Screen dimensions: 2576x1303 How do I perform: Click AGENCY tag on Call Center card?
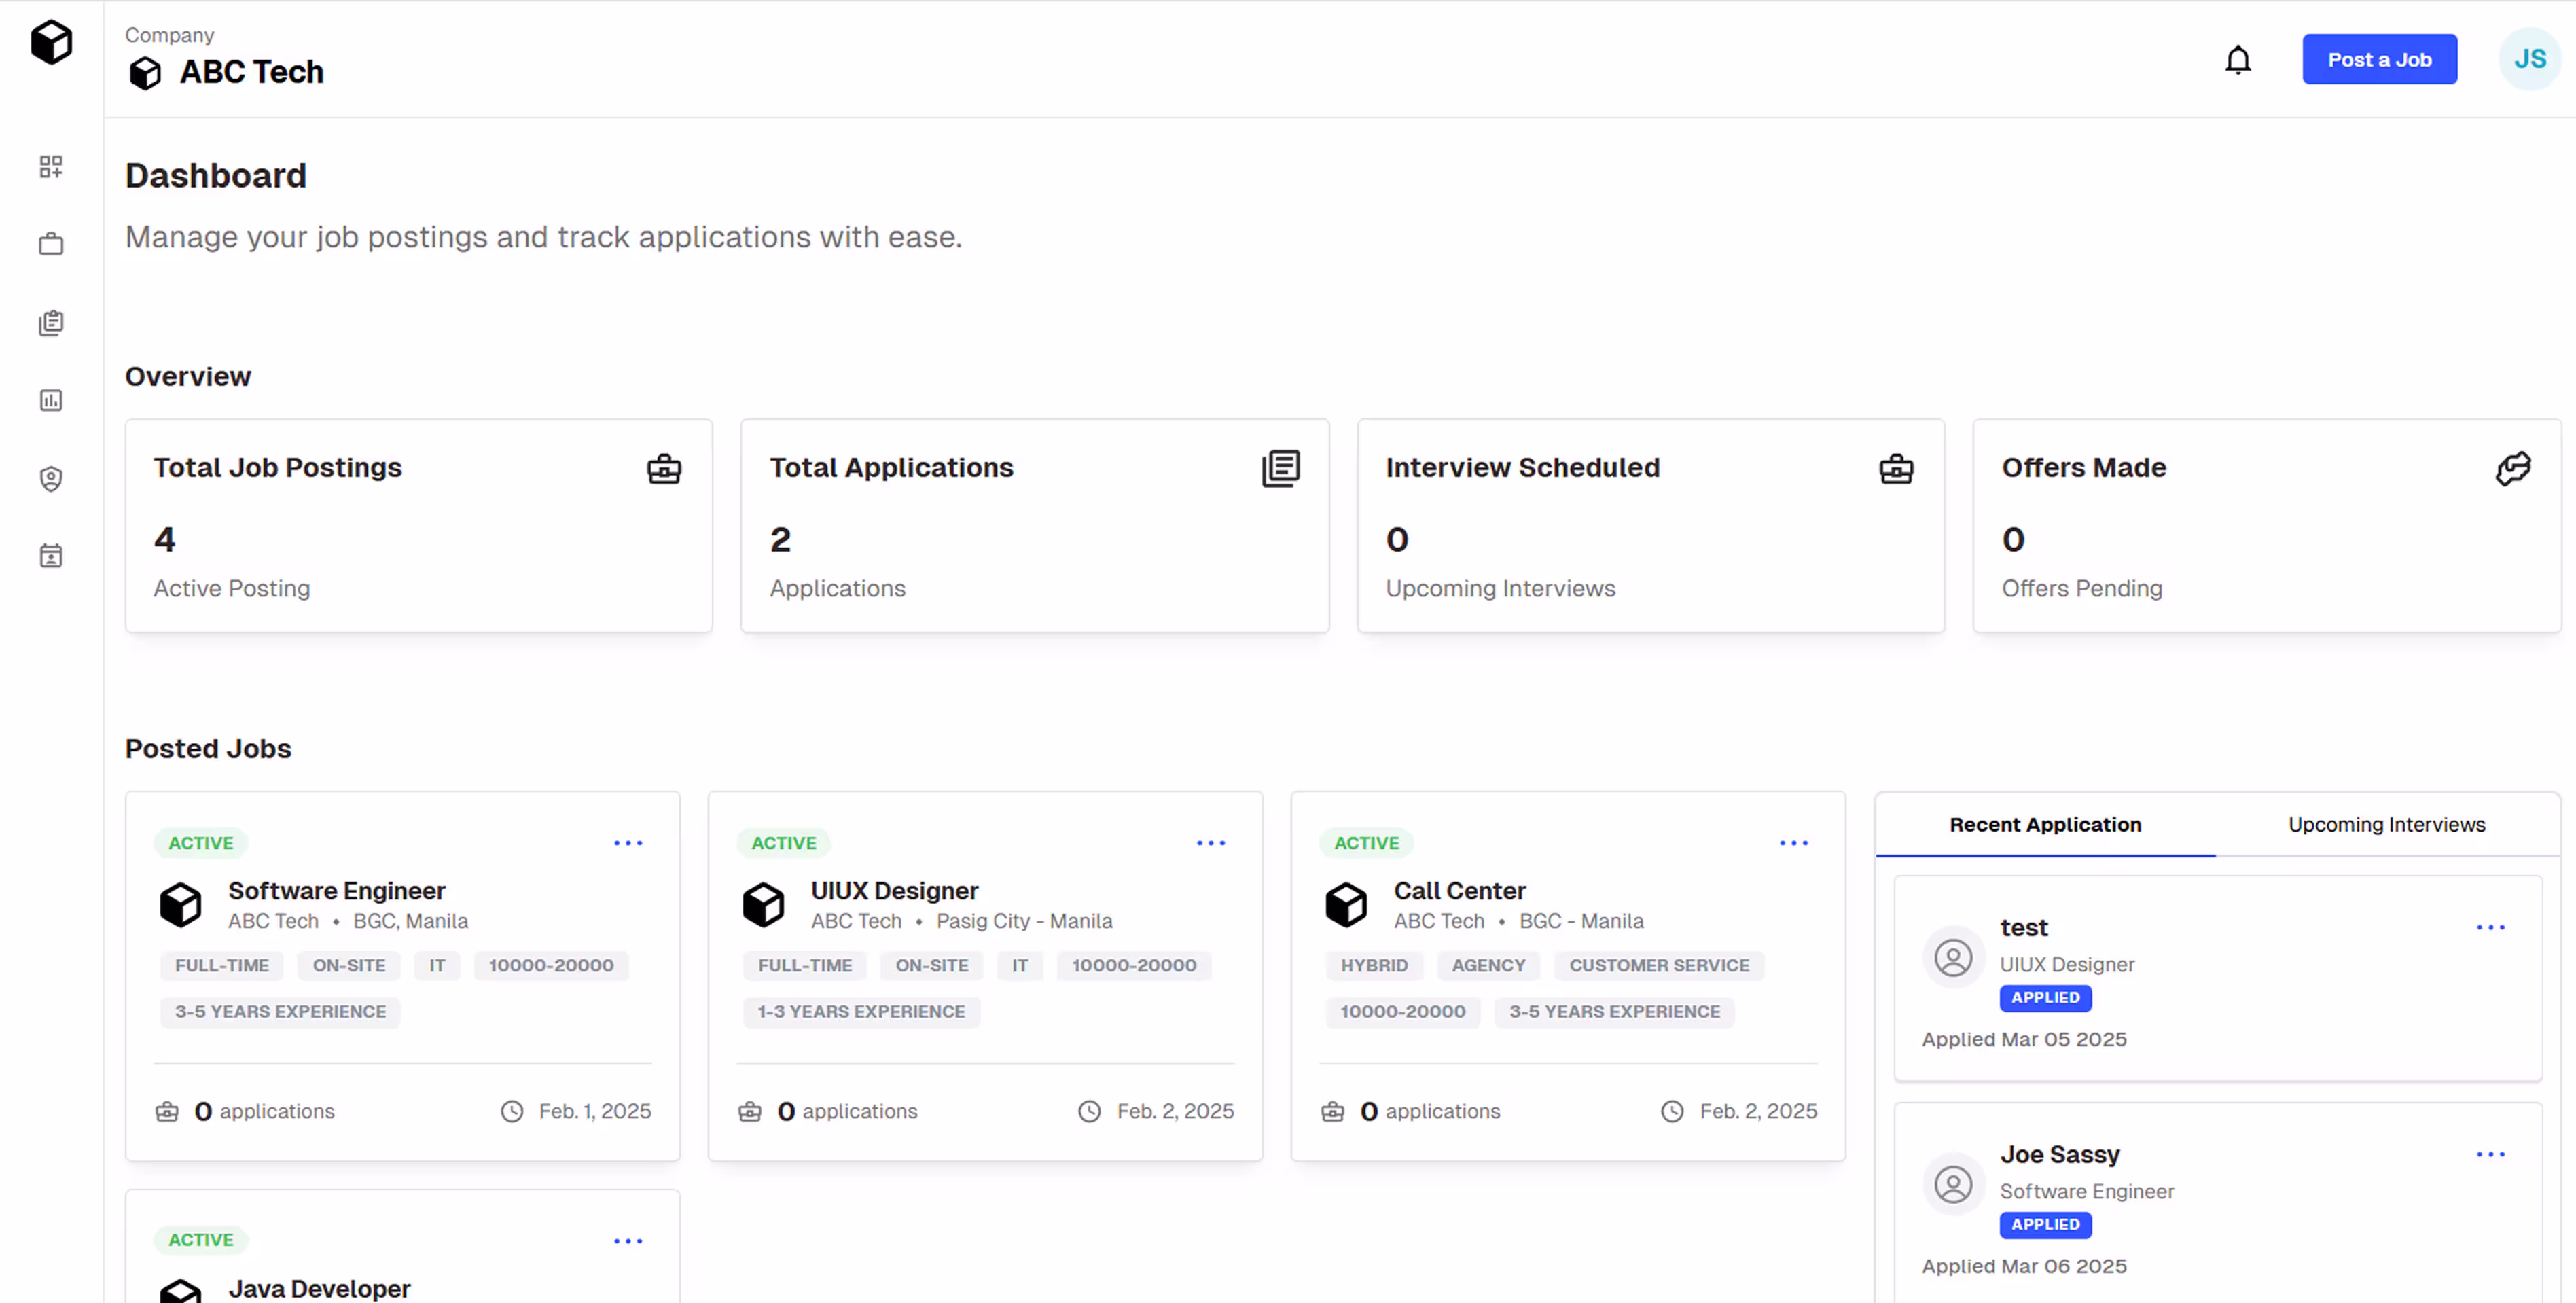(x=1488, y=965)
